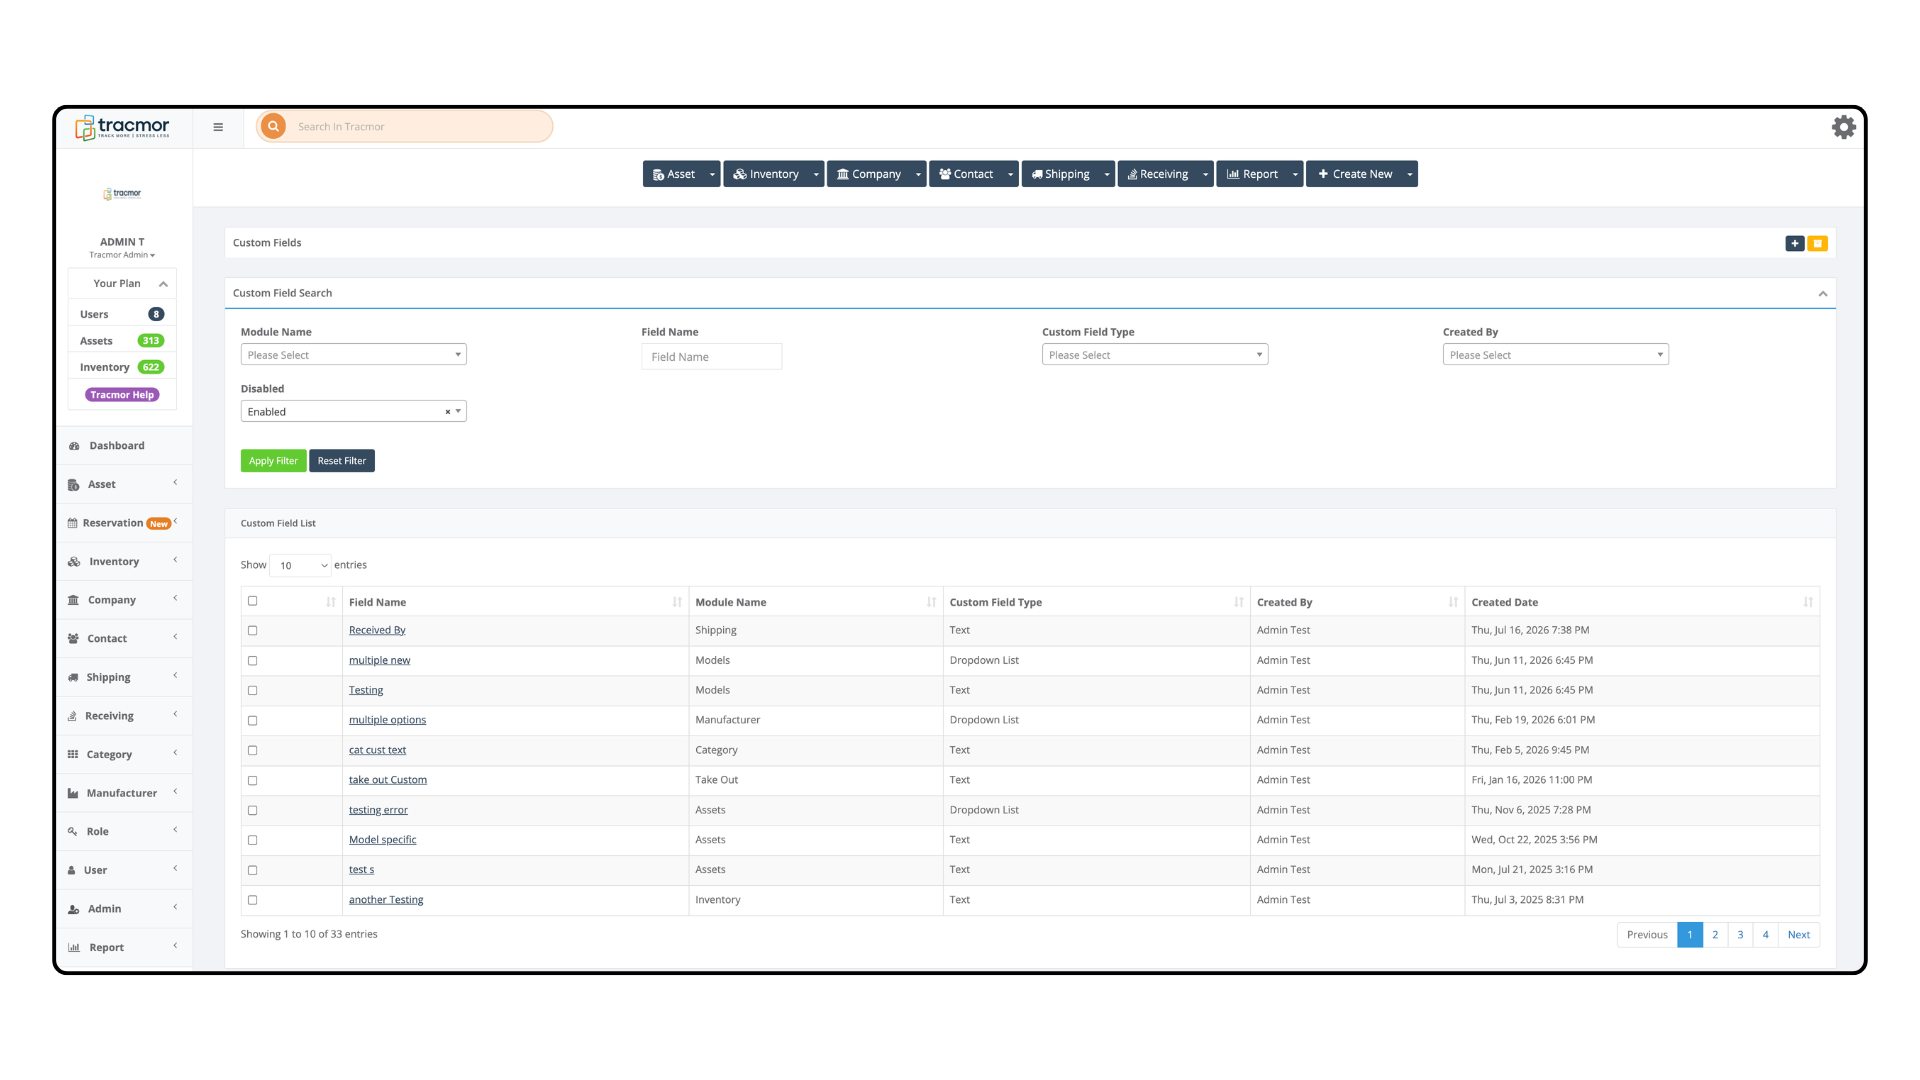Check the multiple new row checkbox

coord(253,661)
